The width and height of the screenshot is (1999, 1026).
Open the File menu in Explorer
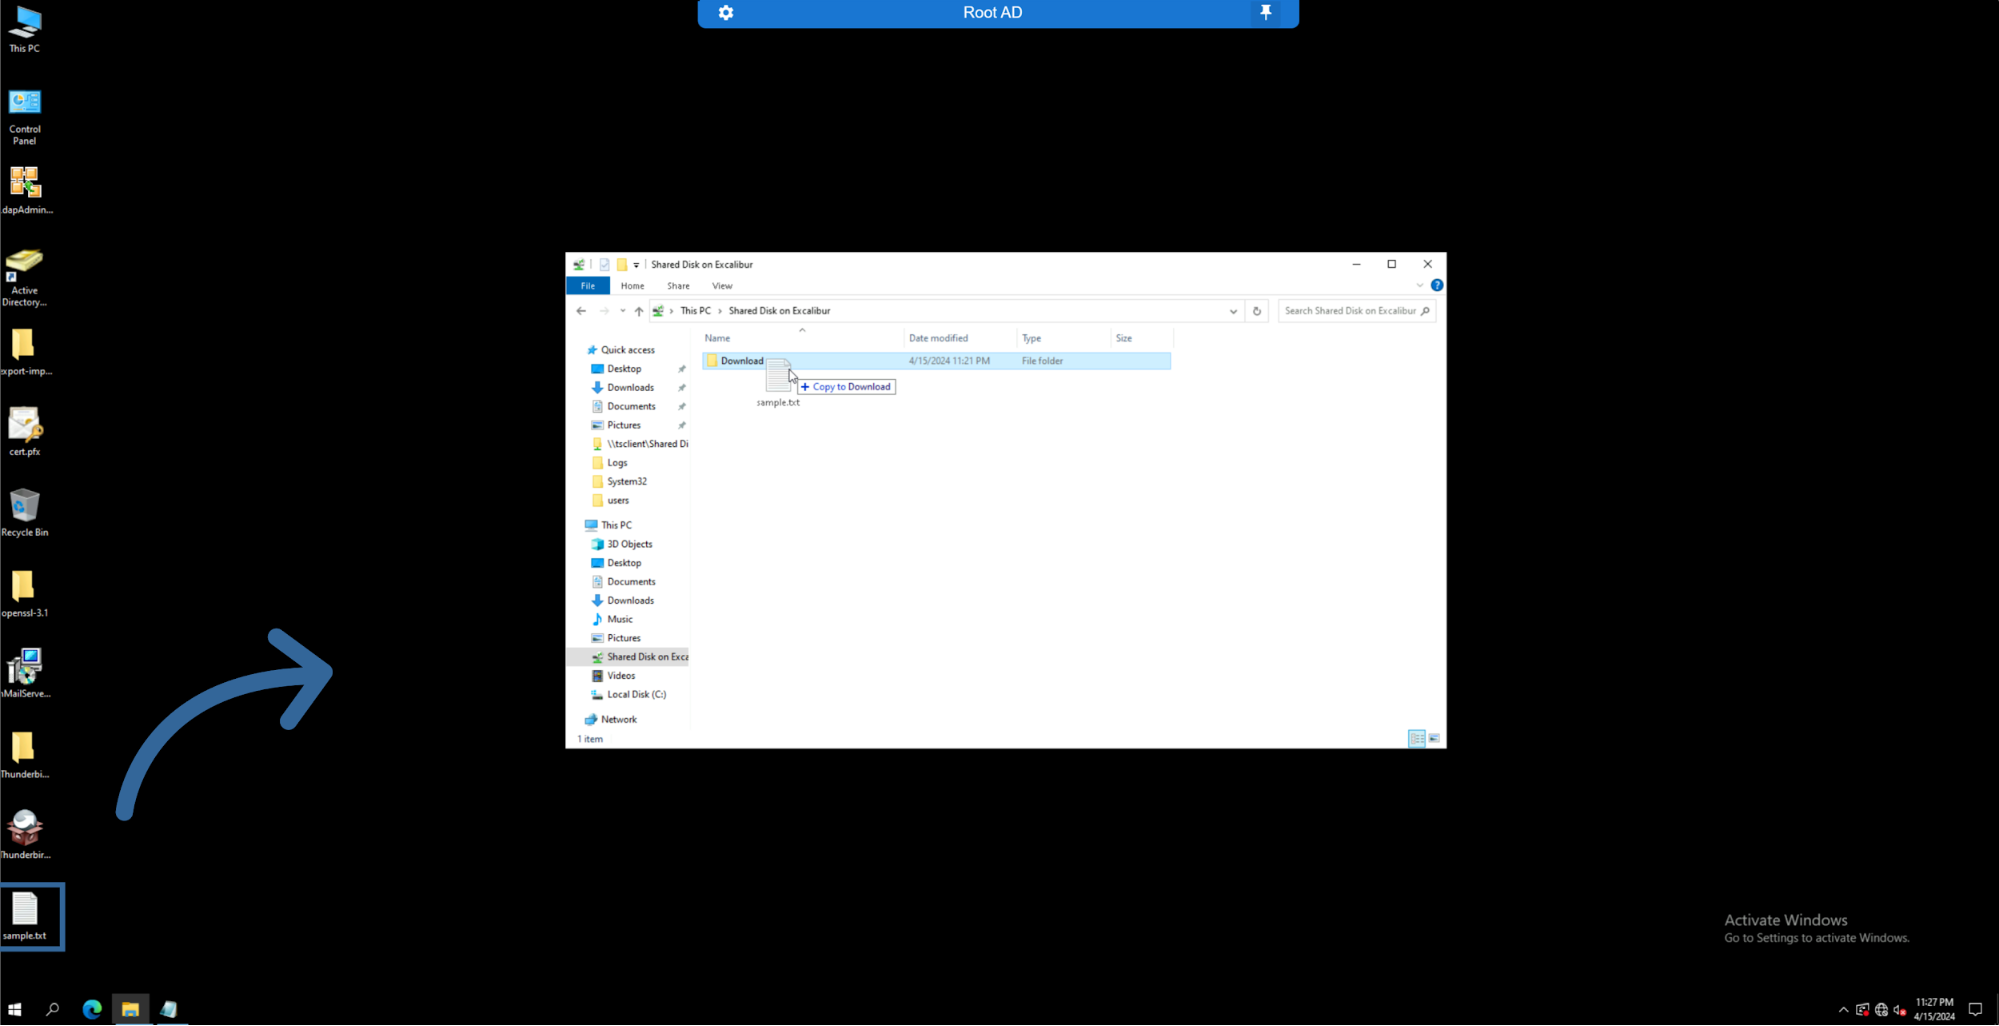tap(588, 286)
